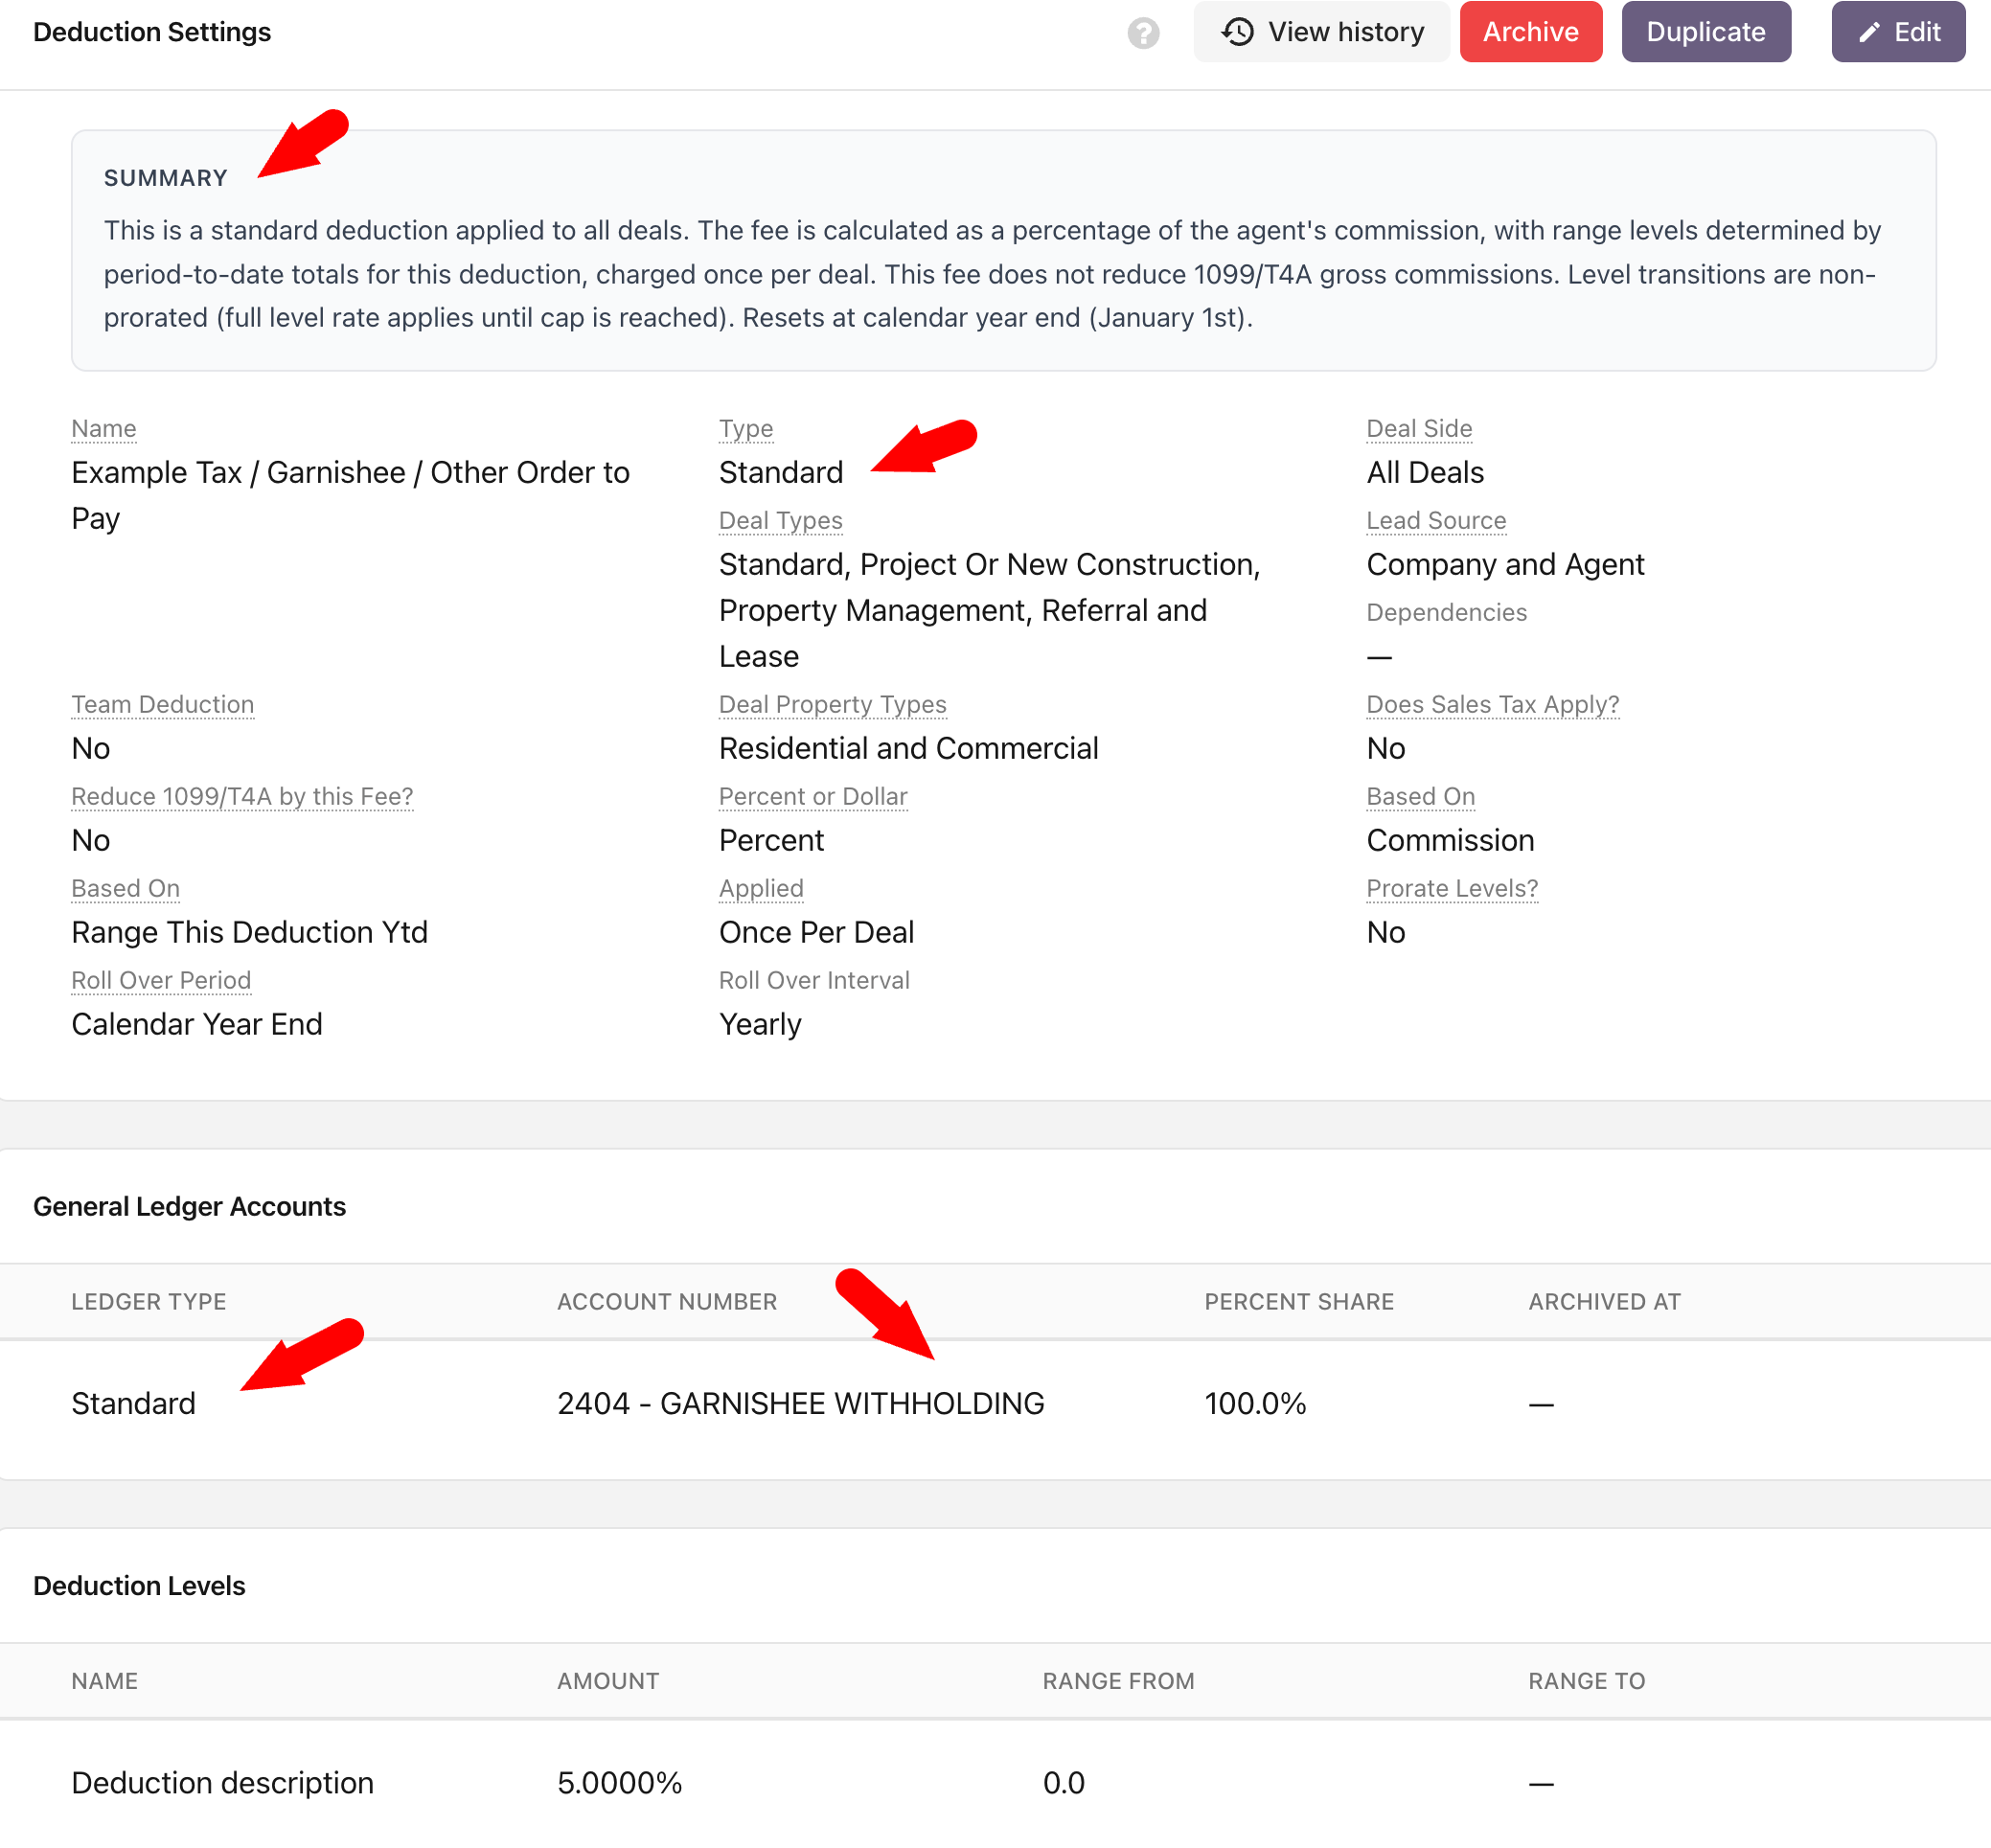Click the 0.0 range from cell
Image resolution: width=1991 pixels, height=1848 pixels.
coord(1063,1782)
